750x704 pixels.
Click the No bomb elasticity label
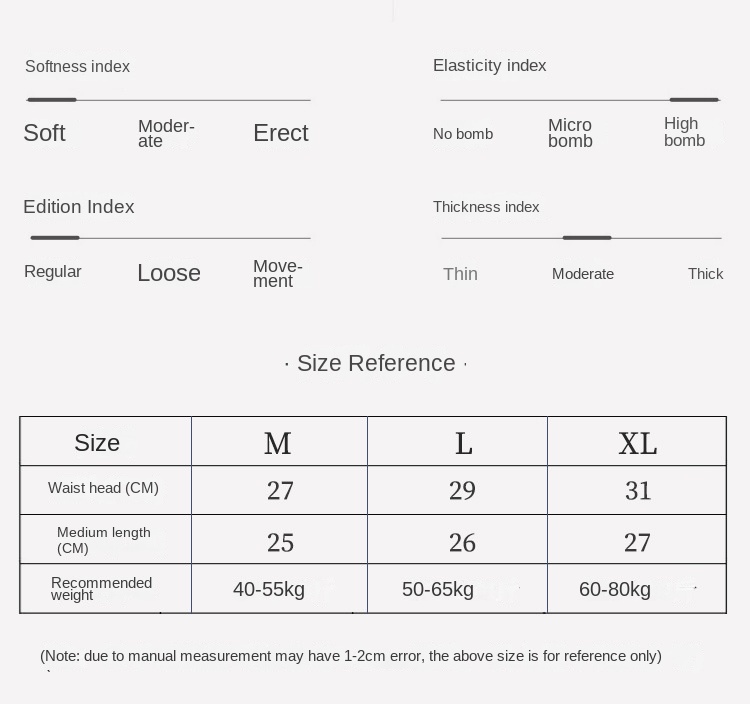pos(463,134)
